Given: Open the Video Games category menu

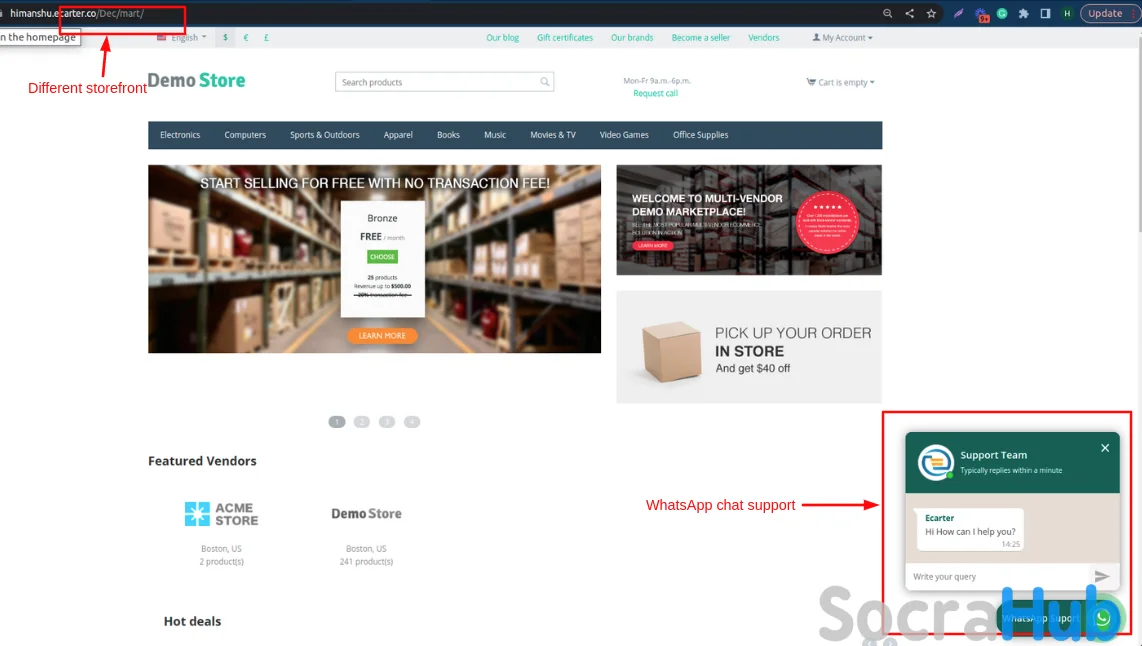Looking at the screenshot, I should pyautogui.click(x=624, y=135).
